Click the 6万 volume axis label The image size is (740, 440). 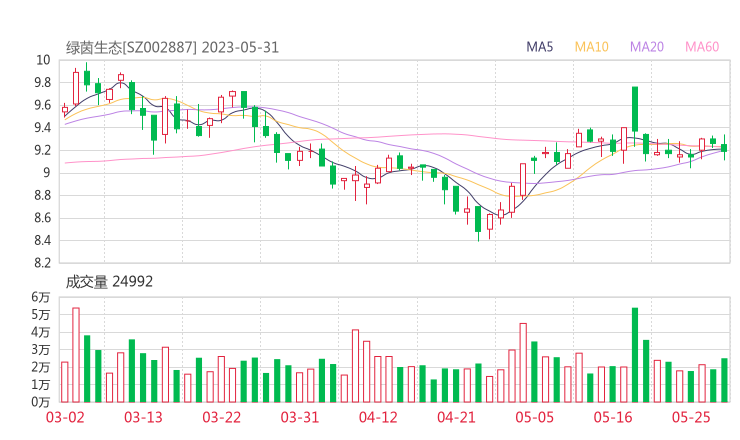click(x=41, y=297)
